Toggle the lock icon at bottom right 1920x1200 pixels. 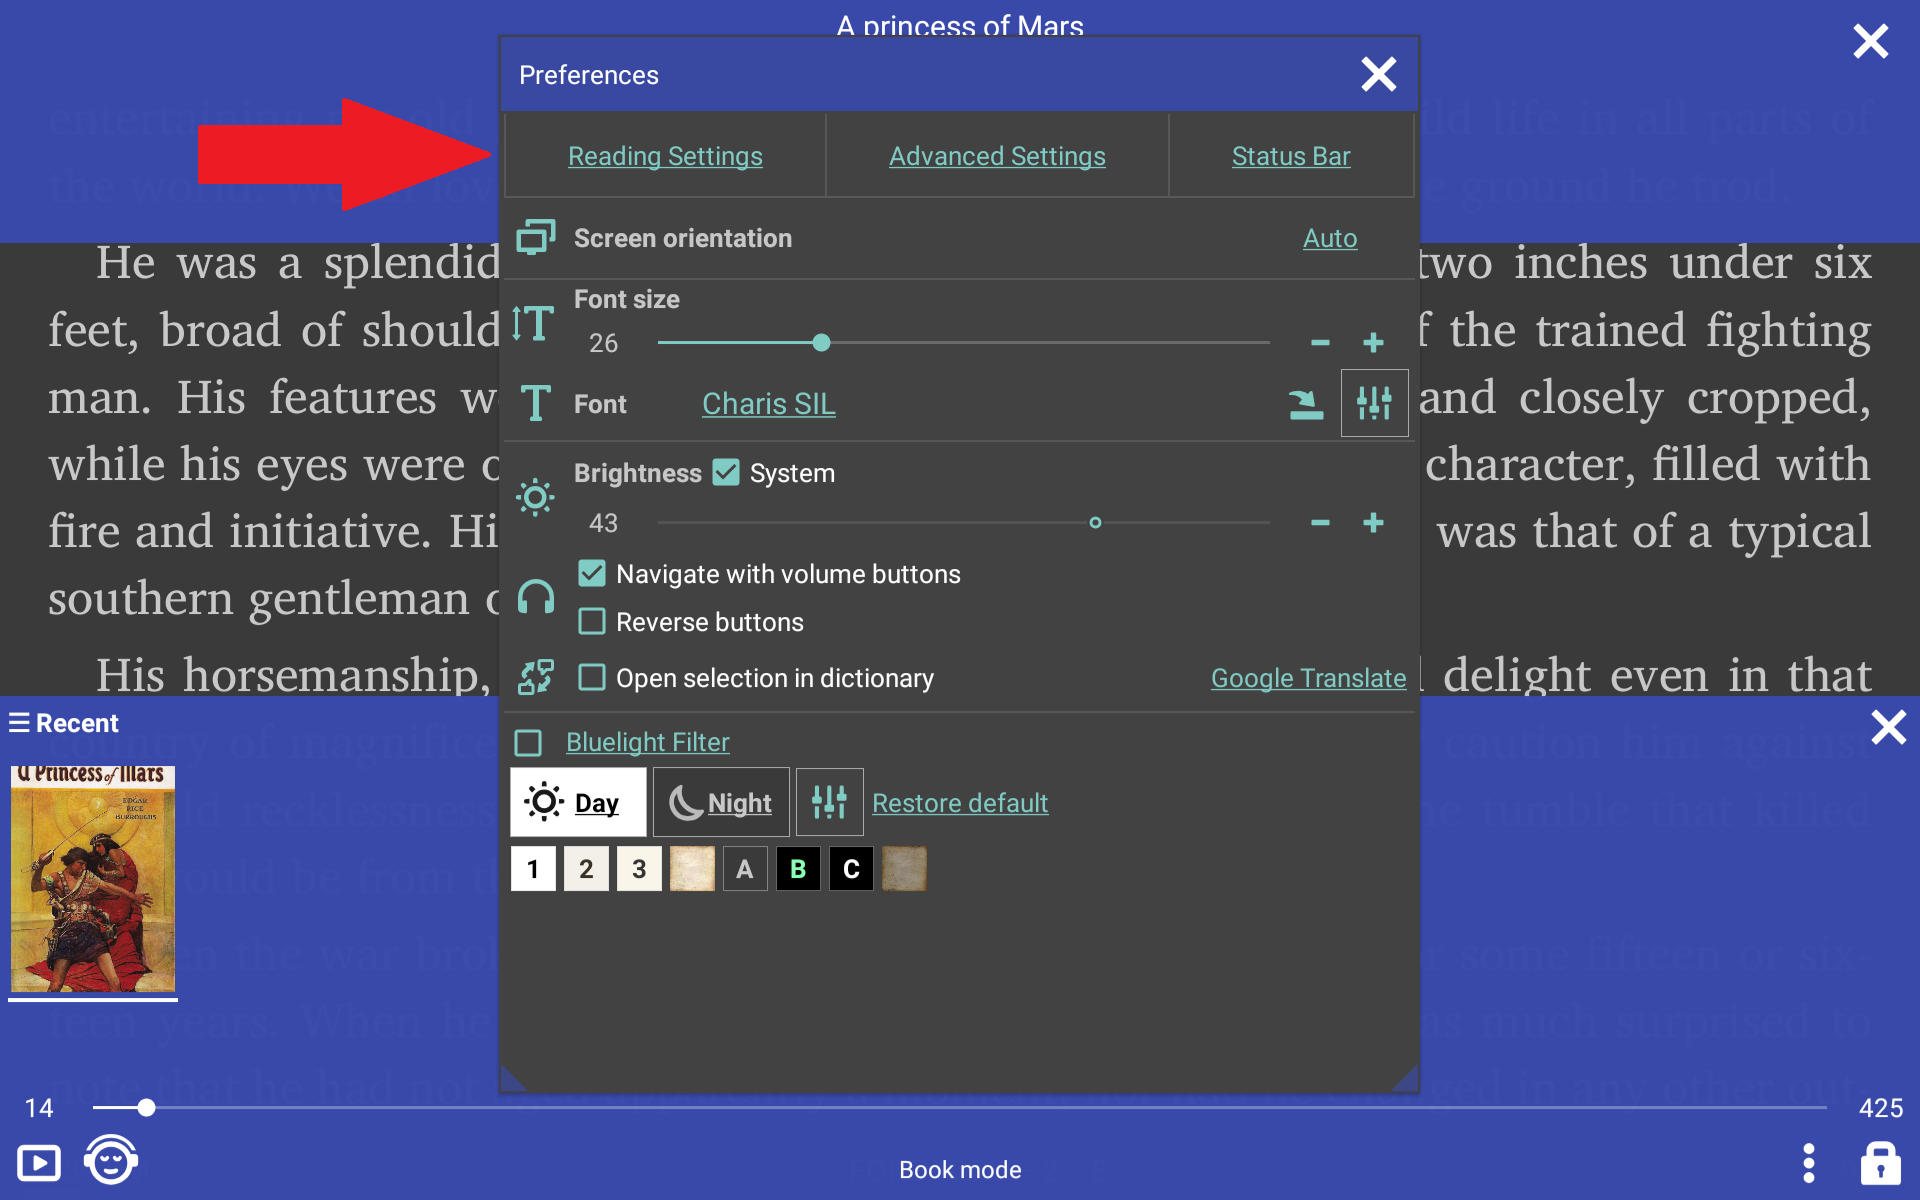pyautogui.click(x=1880, y=1163)
